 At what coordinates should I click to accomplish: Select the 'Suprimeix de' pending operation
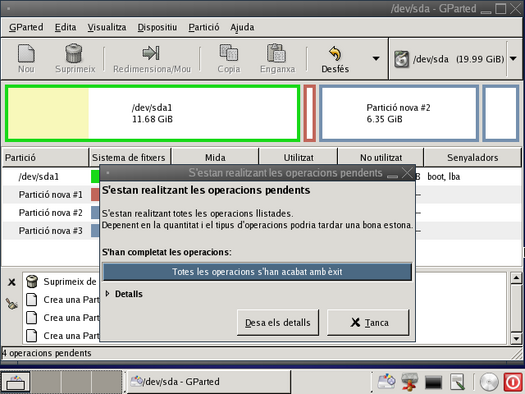click(70, 282)
